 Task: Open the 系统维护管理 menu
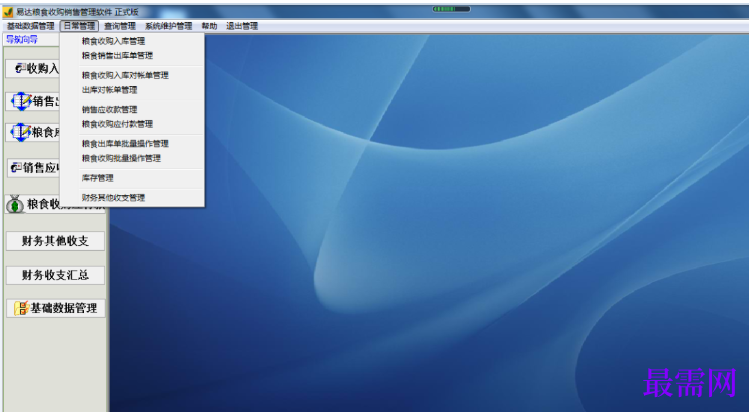[x=169, y=26]
